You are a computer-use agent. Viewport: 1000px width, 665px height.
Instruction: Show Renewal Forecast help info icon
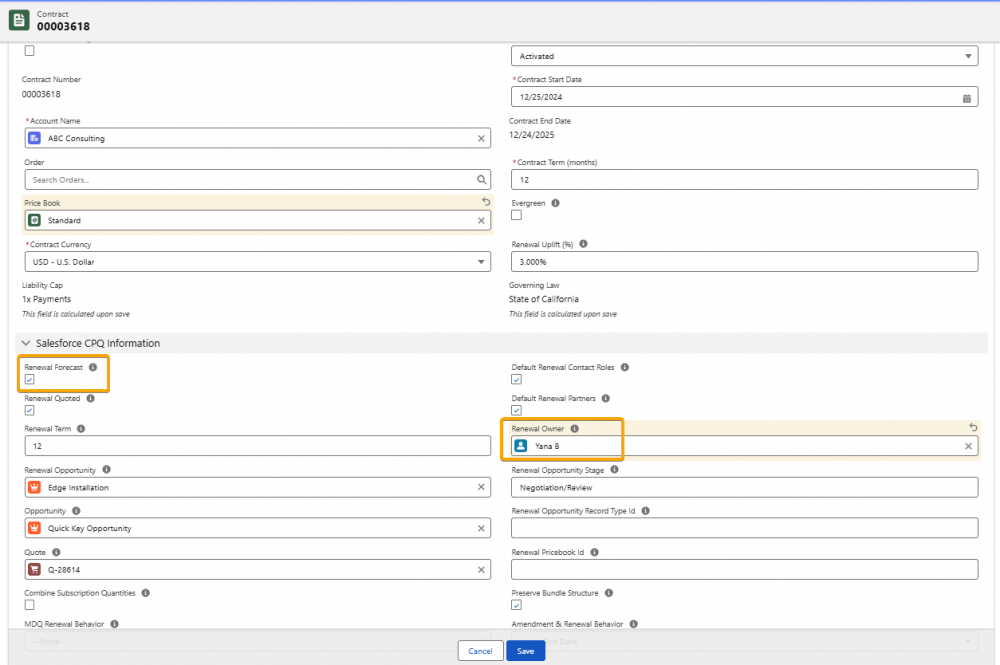click(x=93, y=367)
